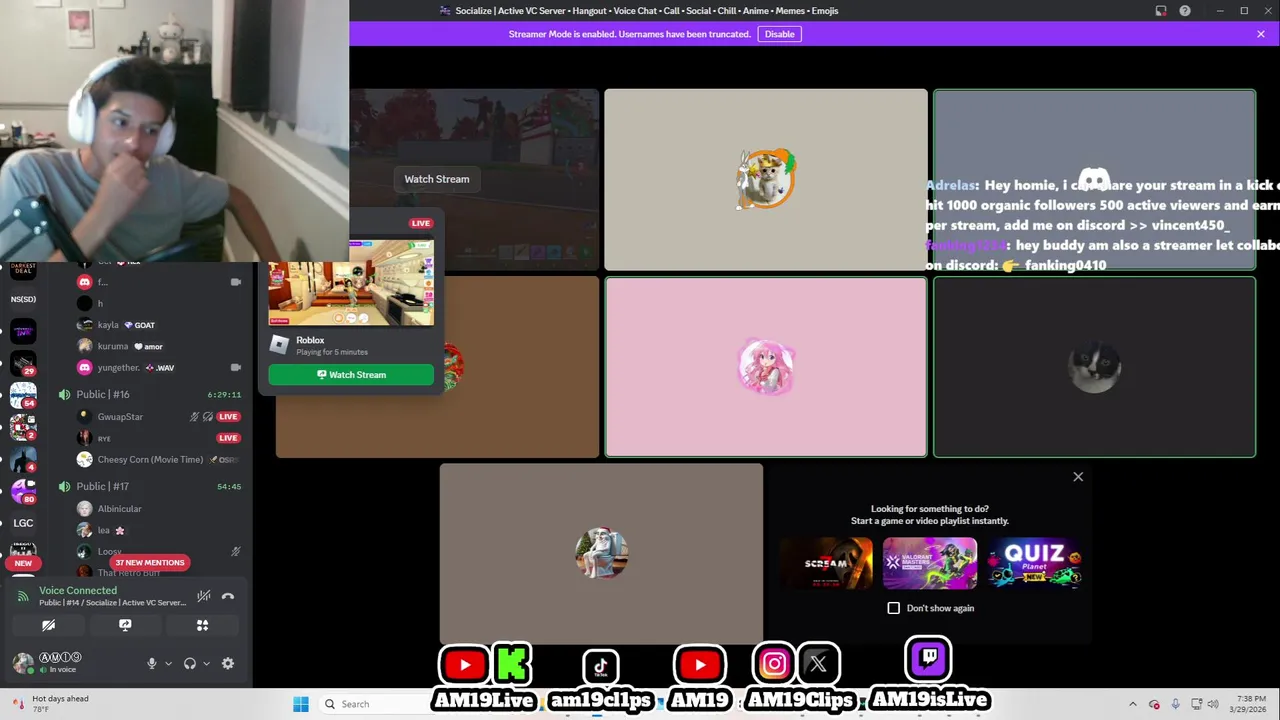
Task: Select the black-and-white cat avatar tile
Action: [1094, 367]
